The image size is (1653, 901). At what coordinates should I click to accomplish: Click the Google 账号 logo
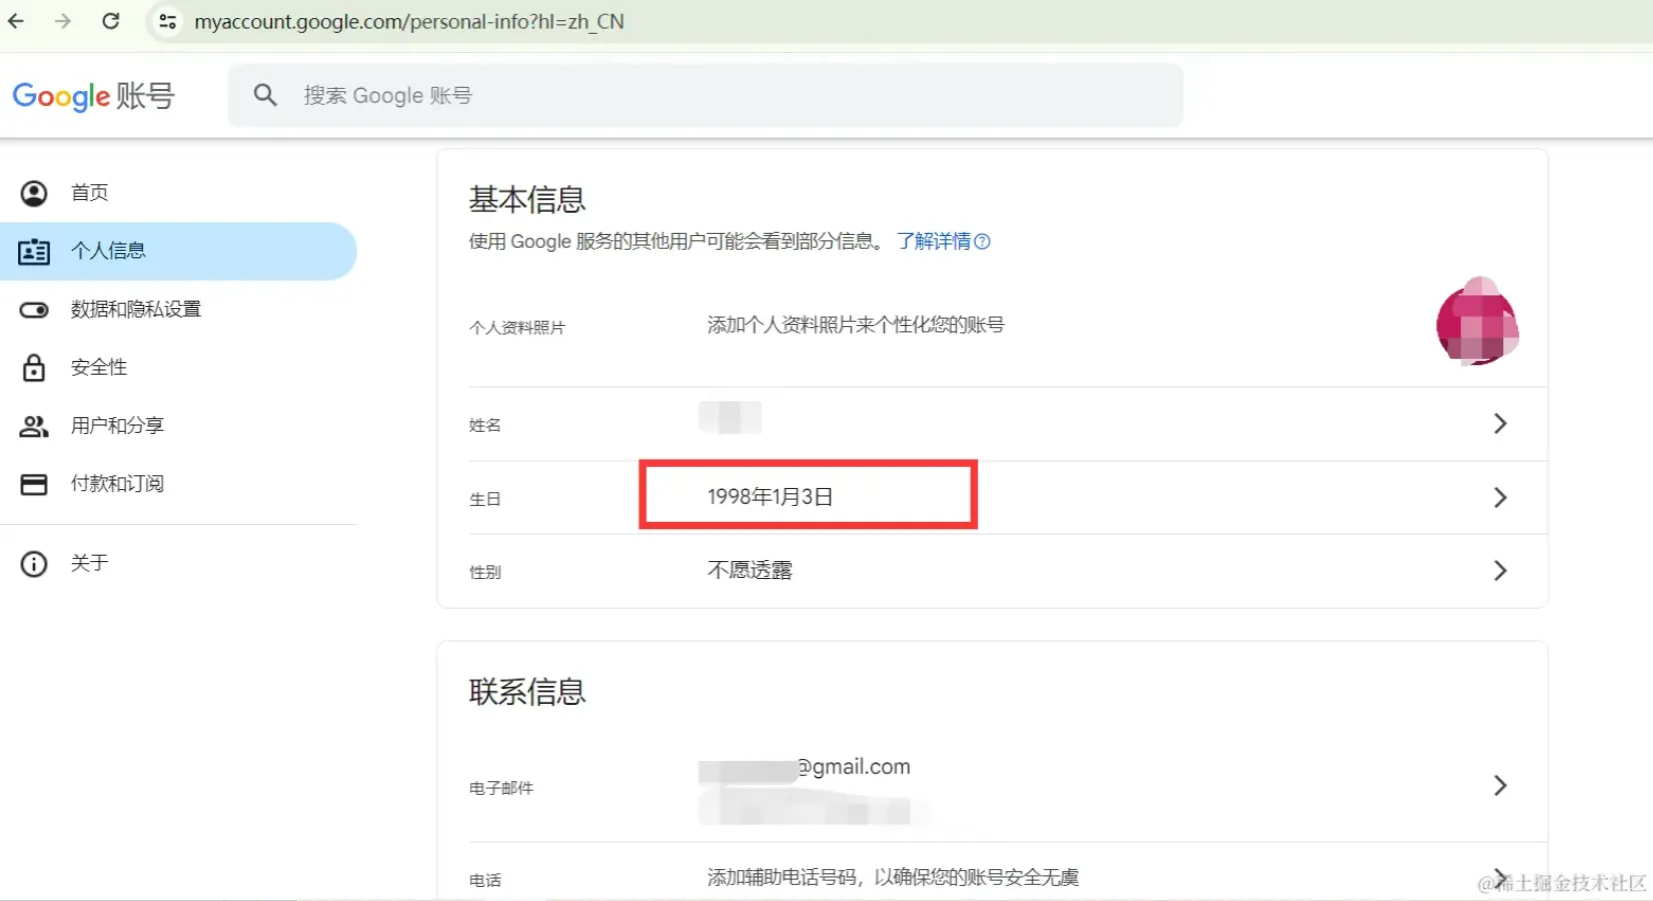pos(93,95)
